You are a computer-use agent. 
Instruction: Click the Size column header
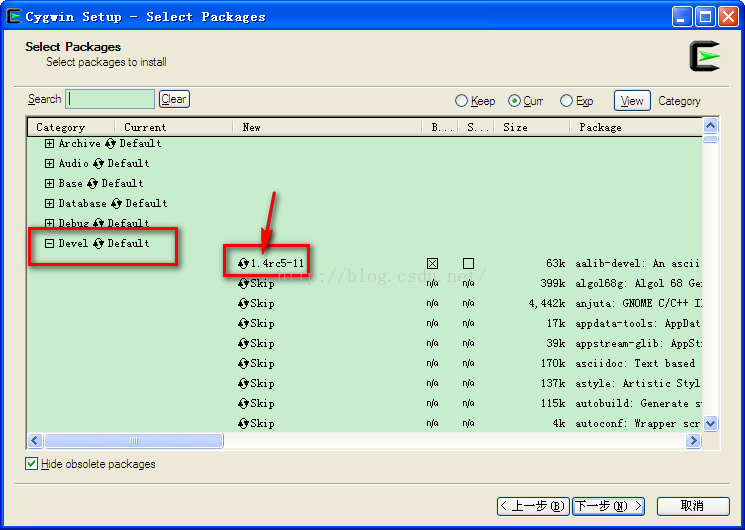point(532,127)
